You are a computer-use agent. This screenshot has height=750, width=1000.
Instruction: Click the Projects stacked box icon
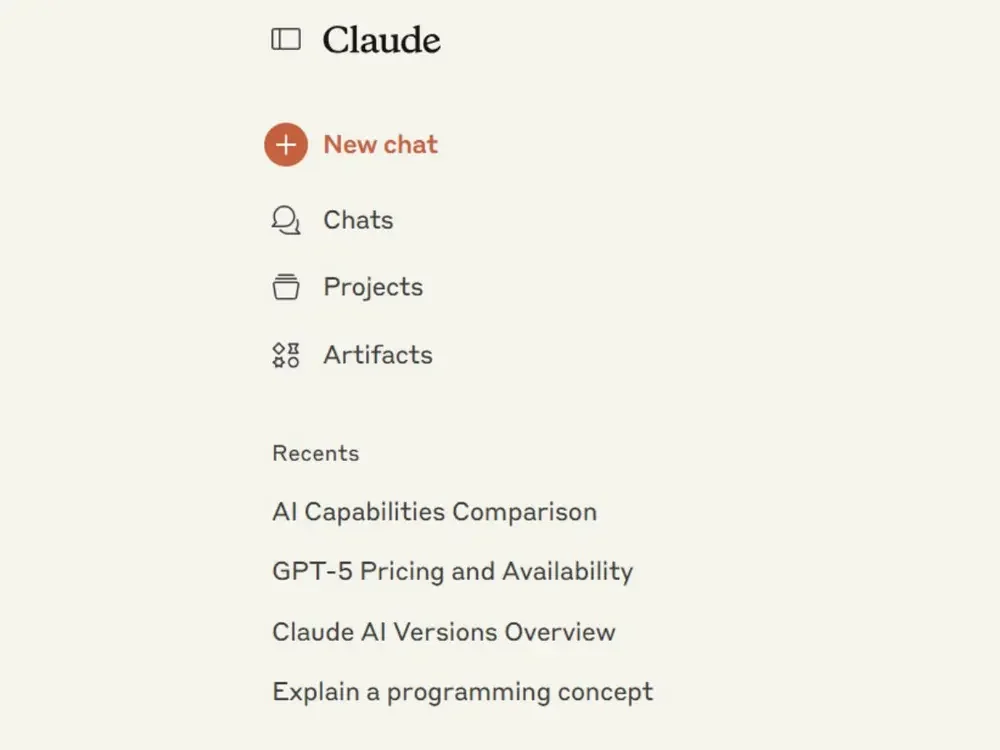[x=286, y=287]
